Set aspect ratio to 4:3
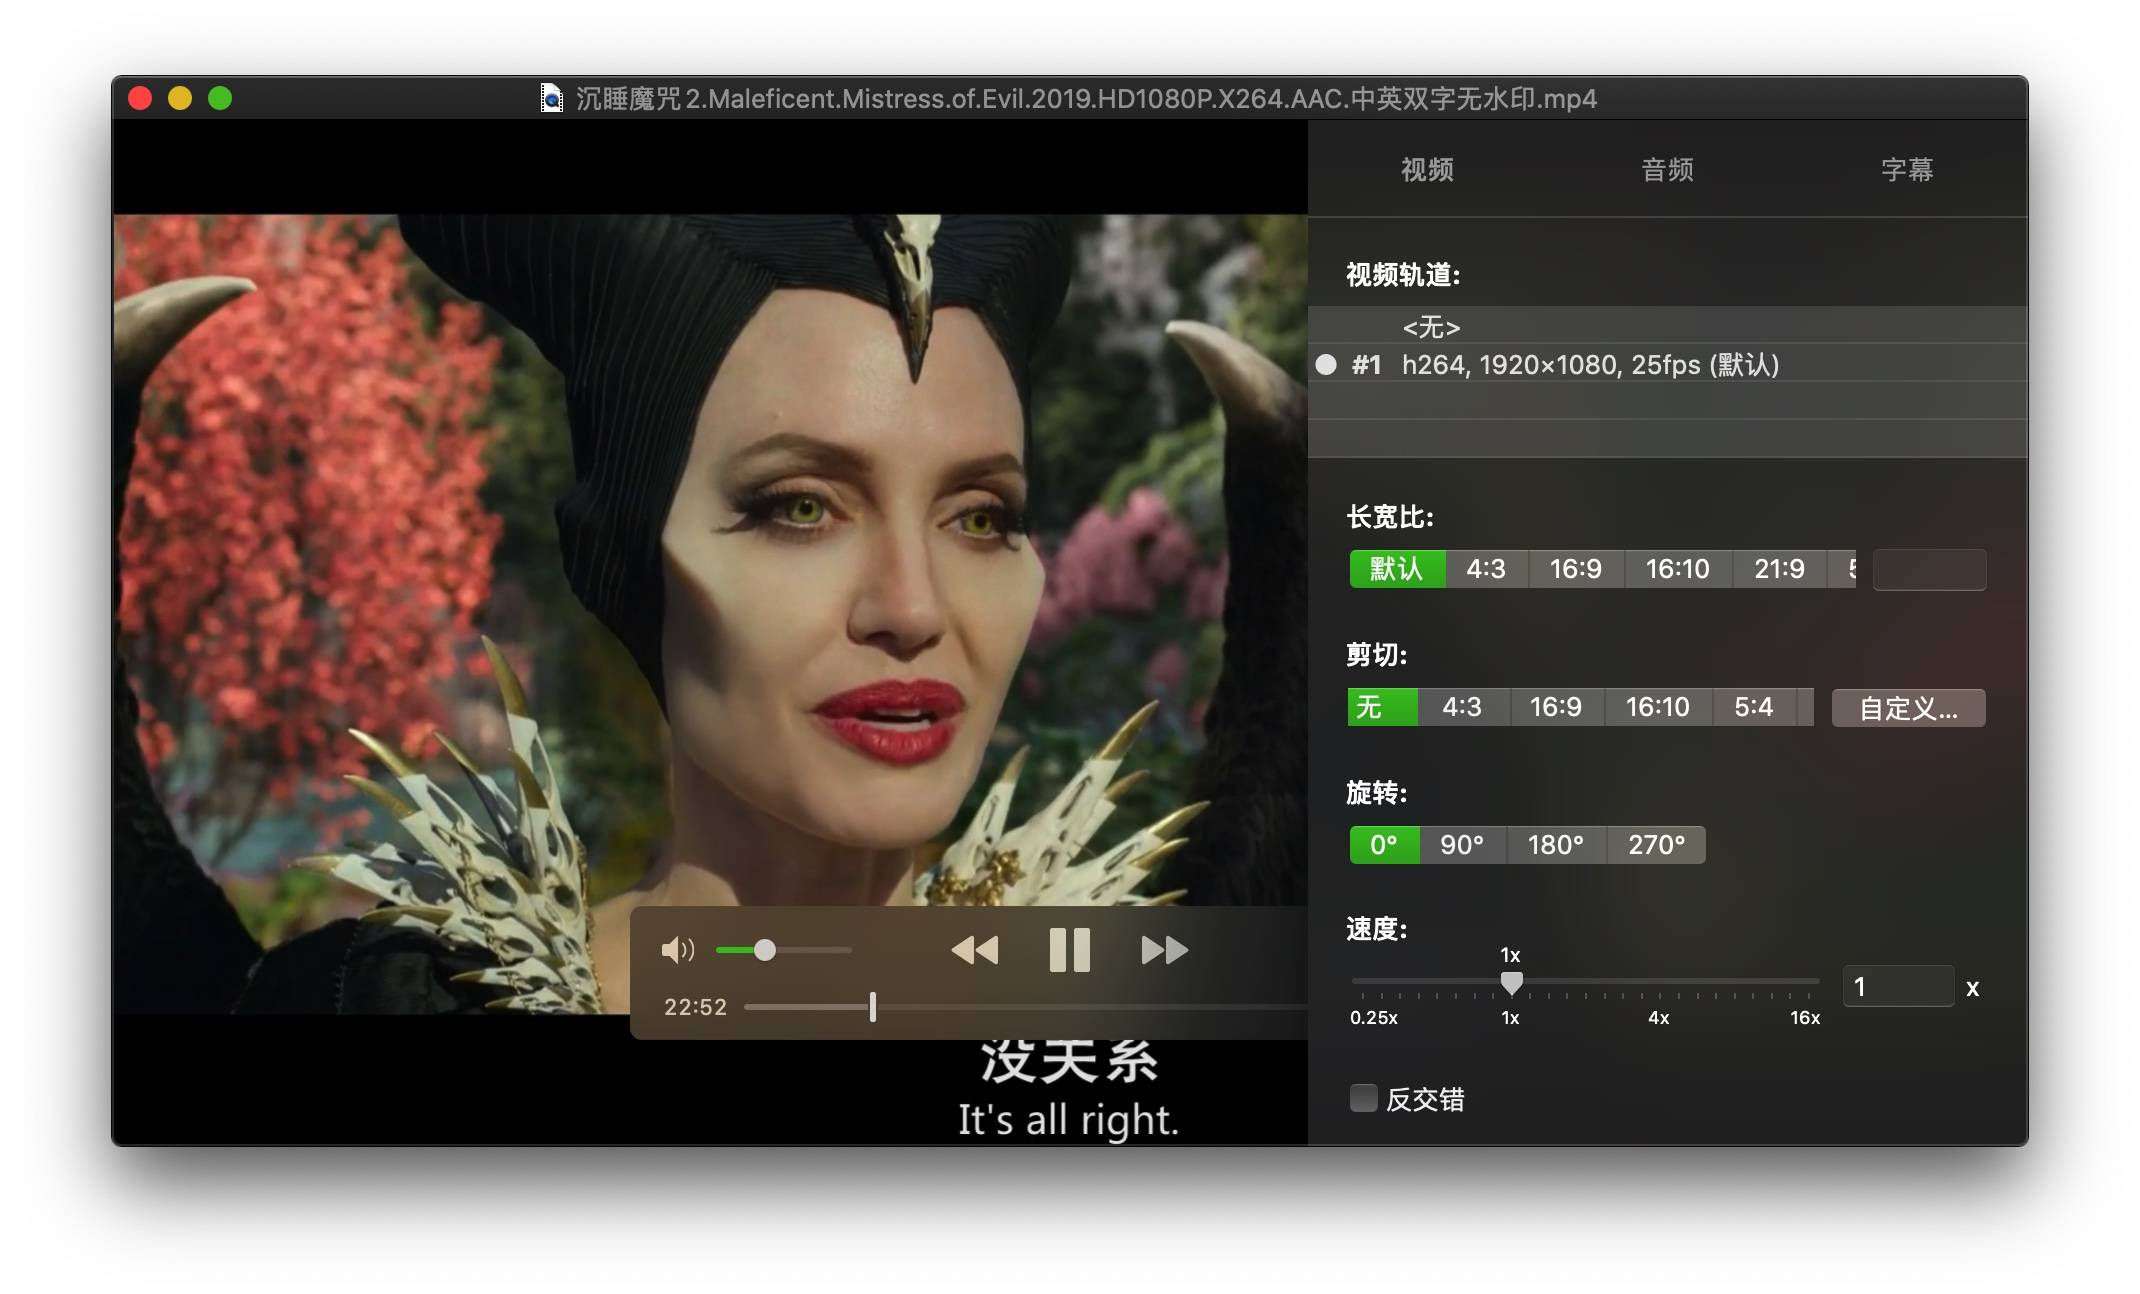 click(x=1486, y=569)
